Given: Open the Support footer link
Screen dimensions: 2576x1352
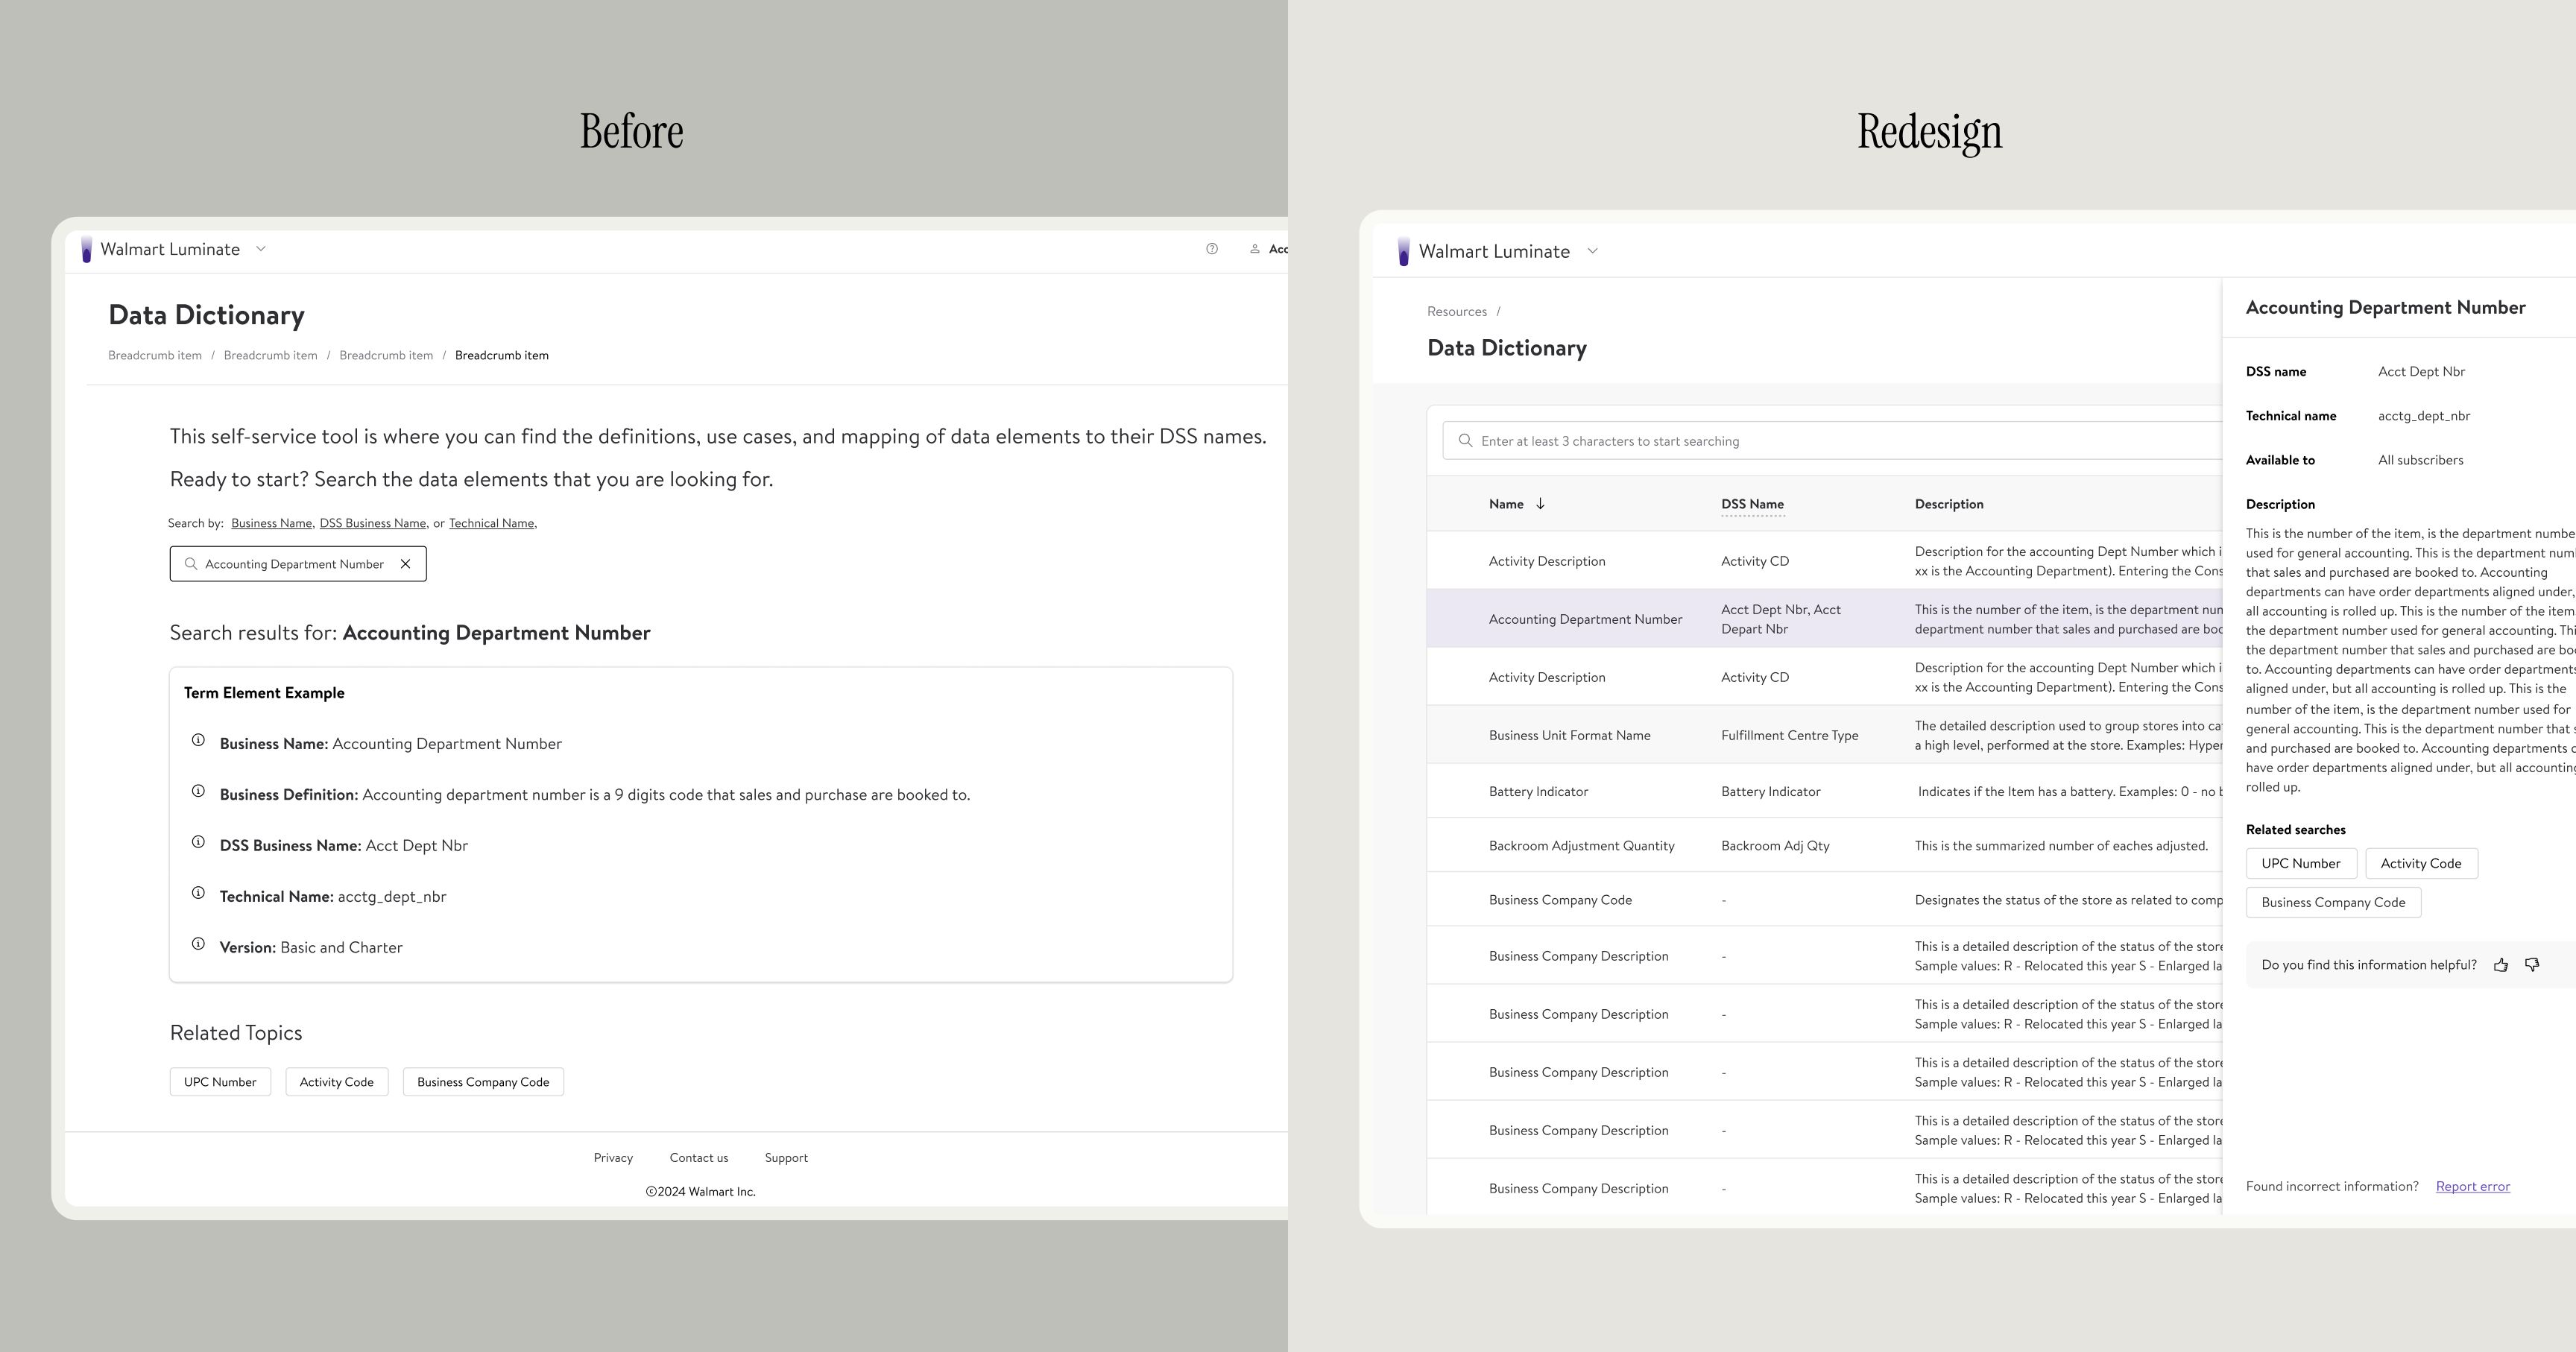Looking at the screenshot, I should [786, 1158].
